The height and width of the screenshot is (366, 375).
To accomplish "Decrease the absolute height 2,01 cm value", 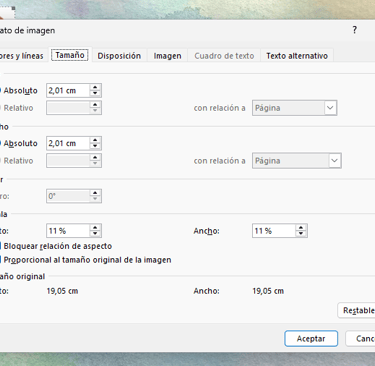I will (95, 93).
